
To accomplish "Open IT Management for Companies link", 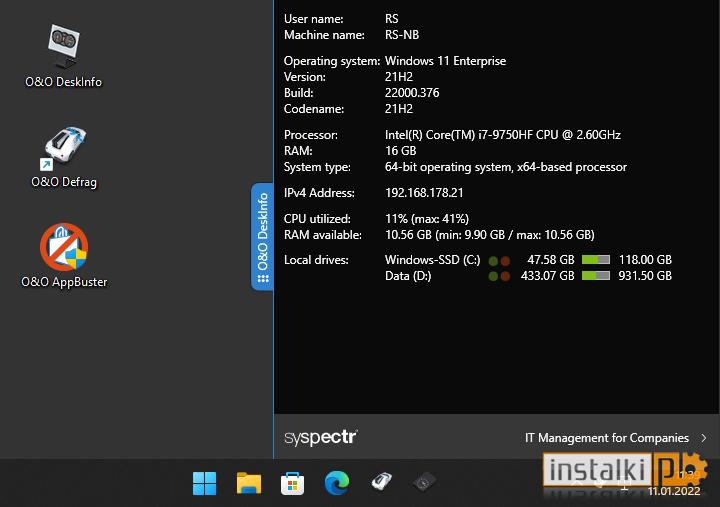I will 607,438.
